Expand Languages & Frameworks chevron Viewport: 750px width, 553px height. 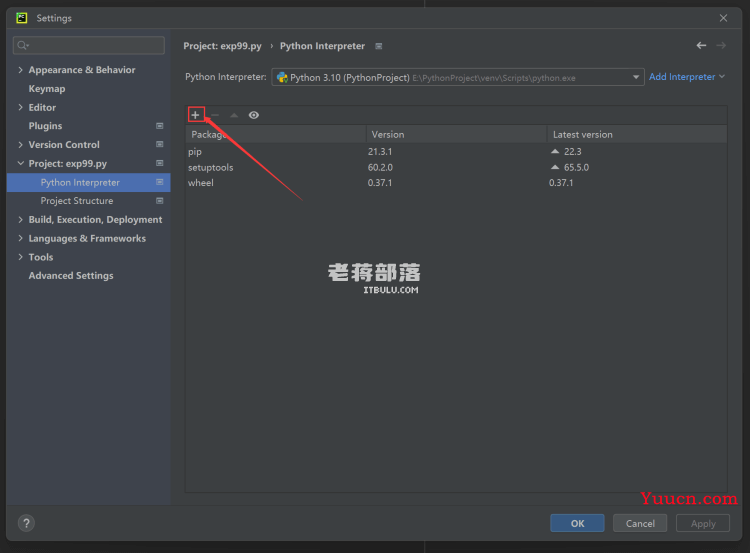click(20, 238)
